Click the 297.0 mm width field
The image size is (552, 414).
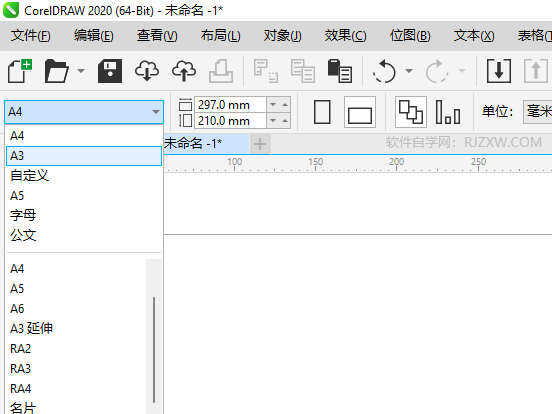tap(230, 105)
